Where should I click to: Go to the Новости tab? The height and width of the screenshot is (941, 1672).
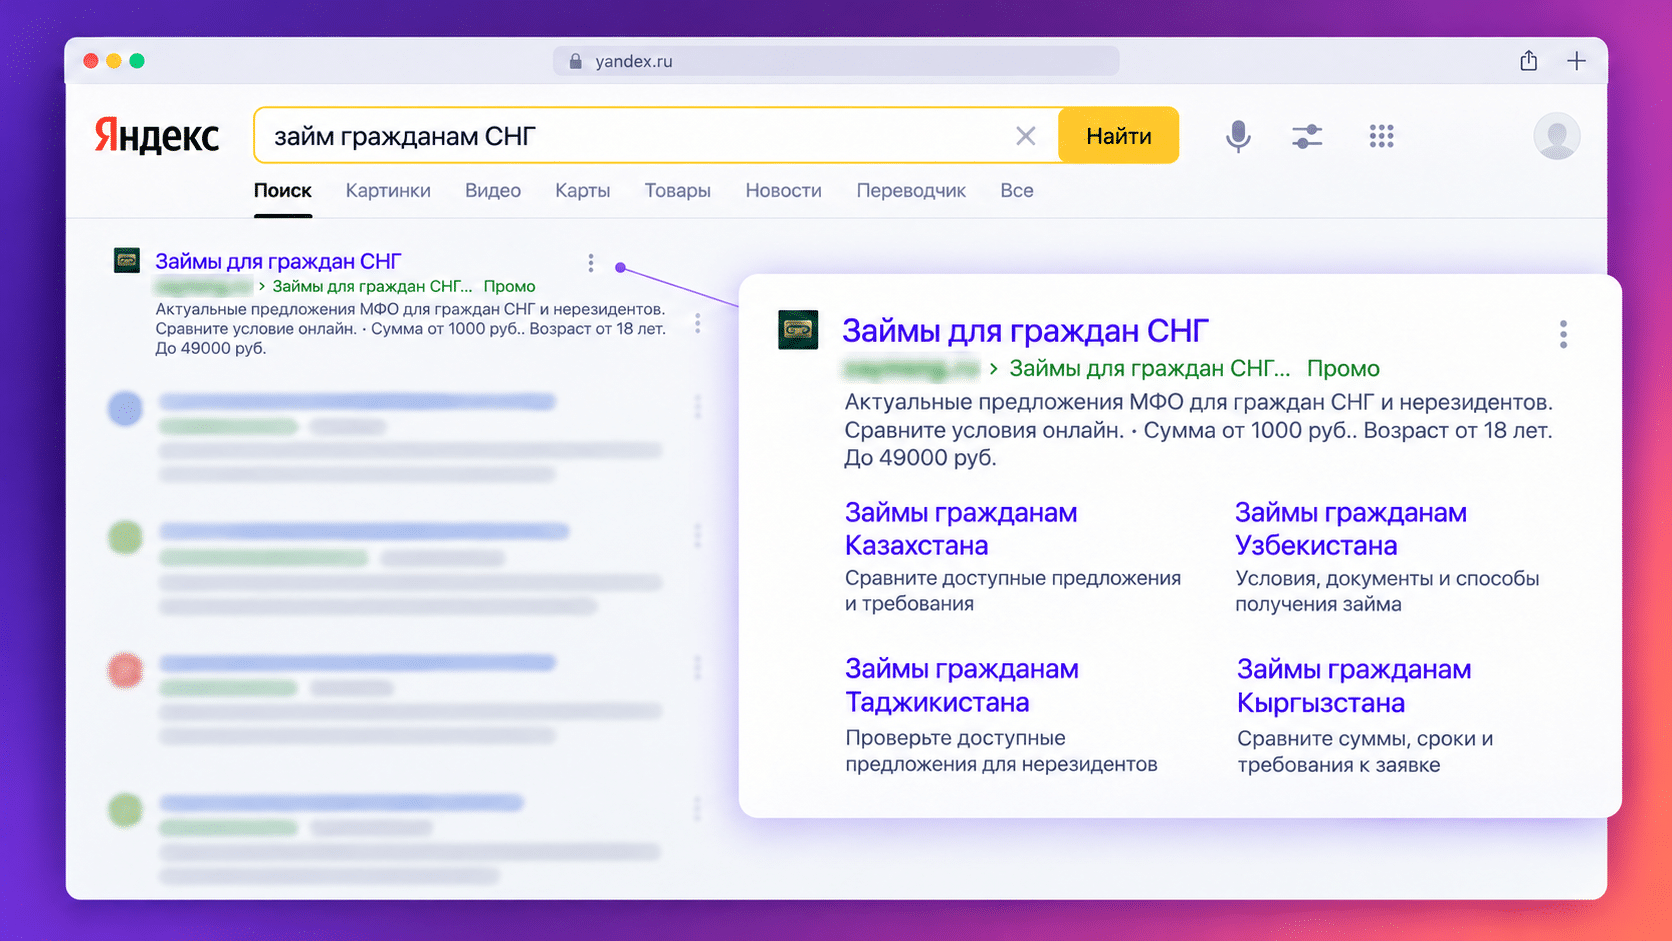(x=783, y=190)
